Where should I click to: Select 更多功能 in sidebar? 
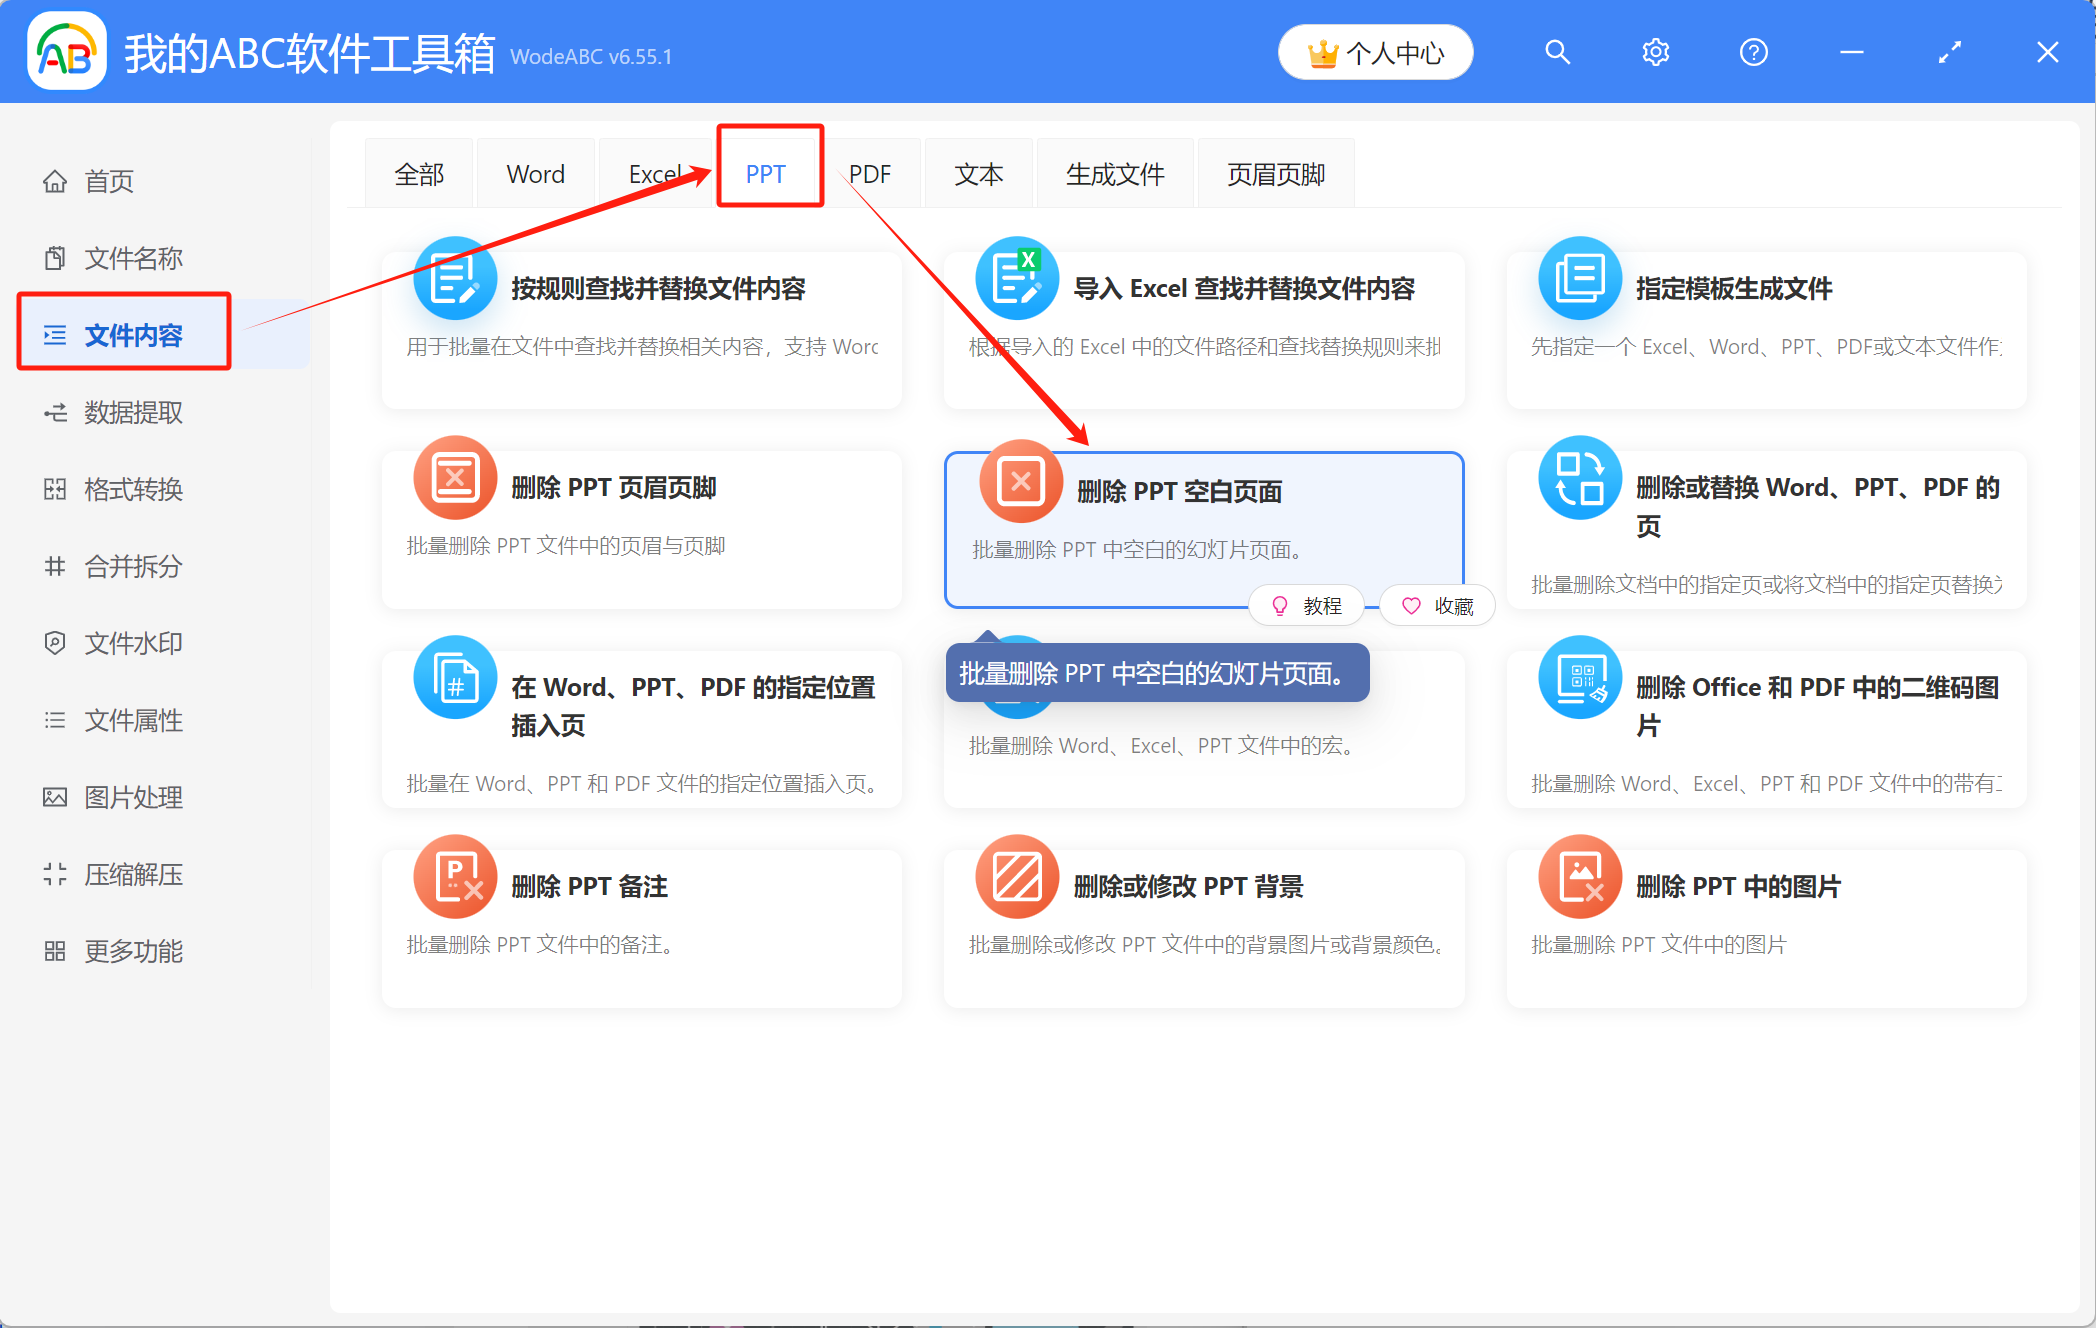(133, 951)
